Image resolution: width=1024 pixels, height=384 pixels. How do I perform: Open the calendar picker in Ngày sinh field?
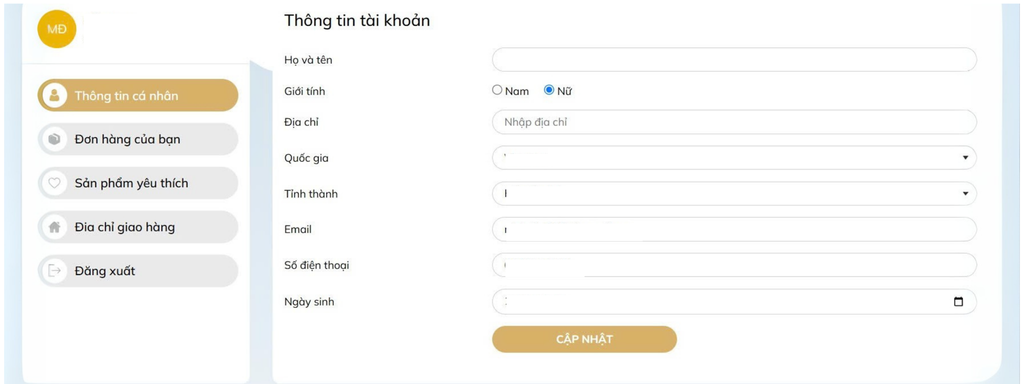pyautogui.click(x=959, y=302)
